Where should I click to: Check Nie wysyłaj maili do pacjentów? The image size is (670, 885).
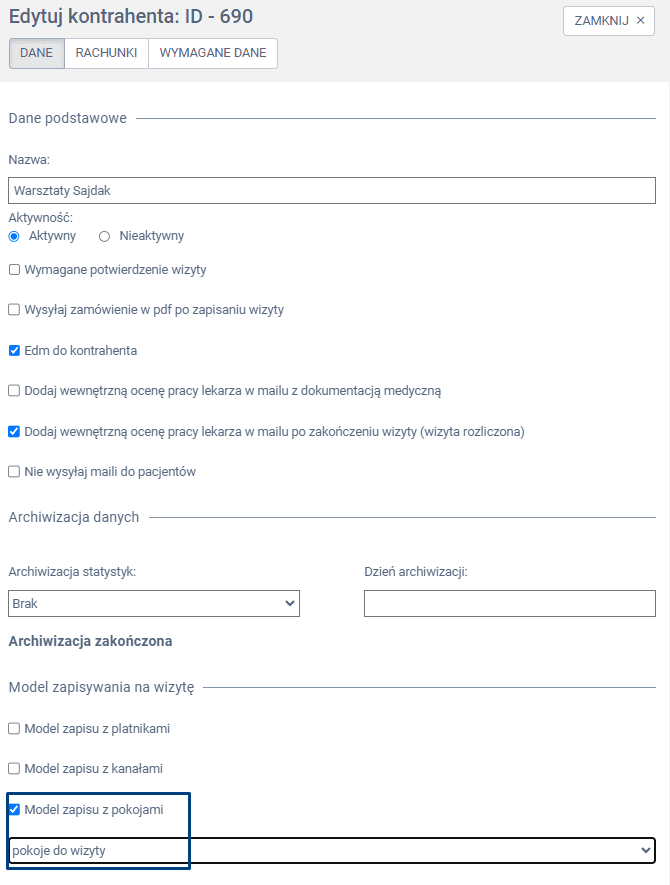coord(14,472)
